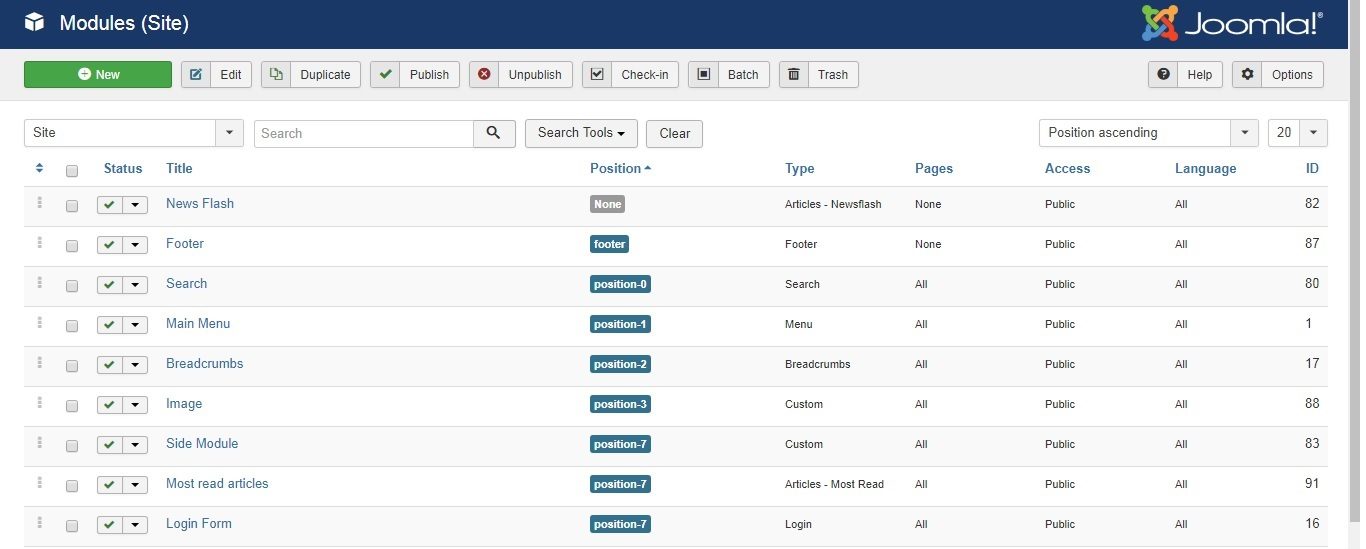The image size is (1366, 549).
Task: Click the Publish checkmark toolbar button
Action: point(415,74)
